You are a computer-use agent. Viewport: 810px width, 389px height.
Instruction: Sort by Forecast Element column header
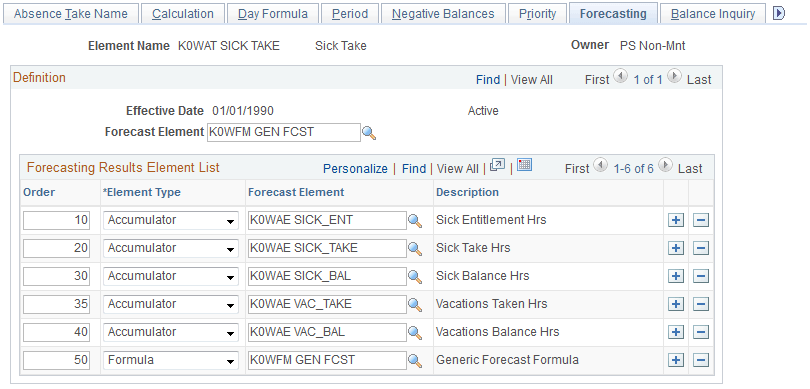(297, 193)
